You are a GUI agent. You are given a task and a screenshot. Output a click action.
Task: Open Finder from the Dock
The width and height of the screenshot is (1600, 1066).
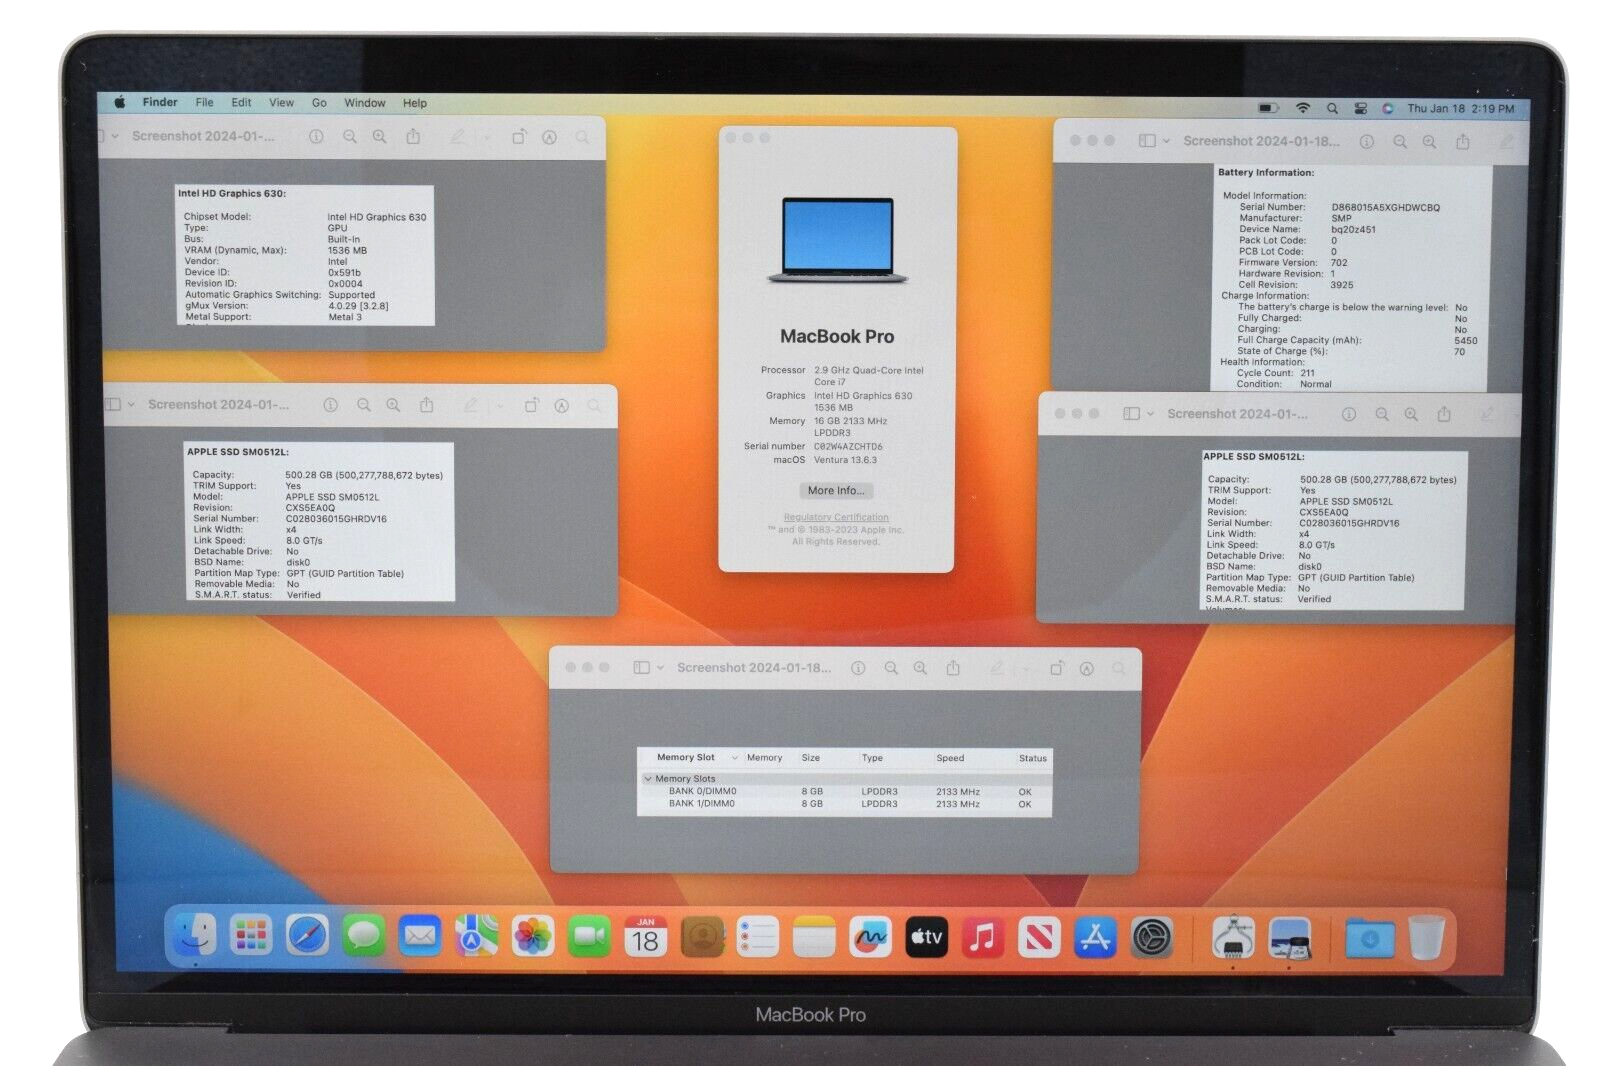point(195,936)
